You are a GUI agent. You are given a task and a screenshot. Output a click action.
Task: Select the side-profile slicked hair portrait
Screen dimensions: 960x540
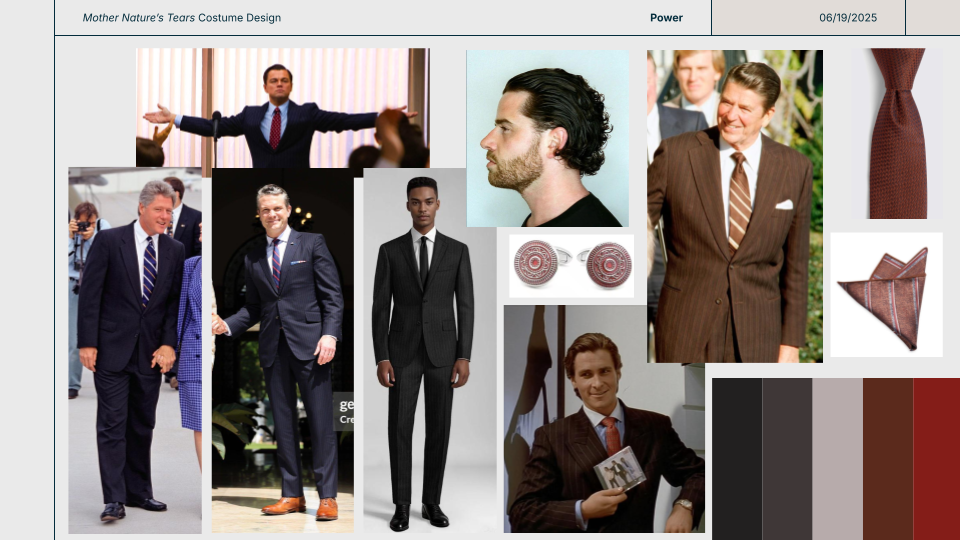tap(547, 138)
